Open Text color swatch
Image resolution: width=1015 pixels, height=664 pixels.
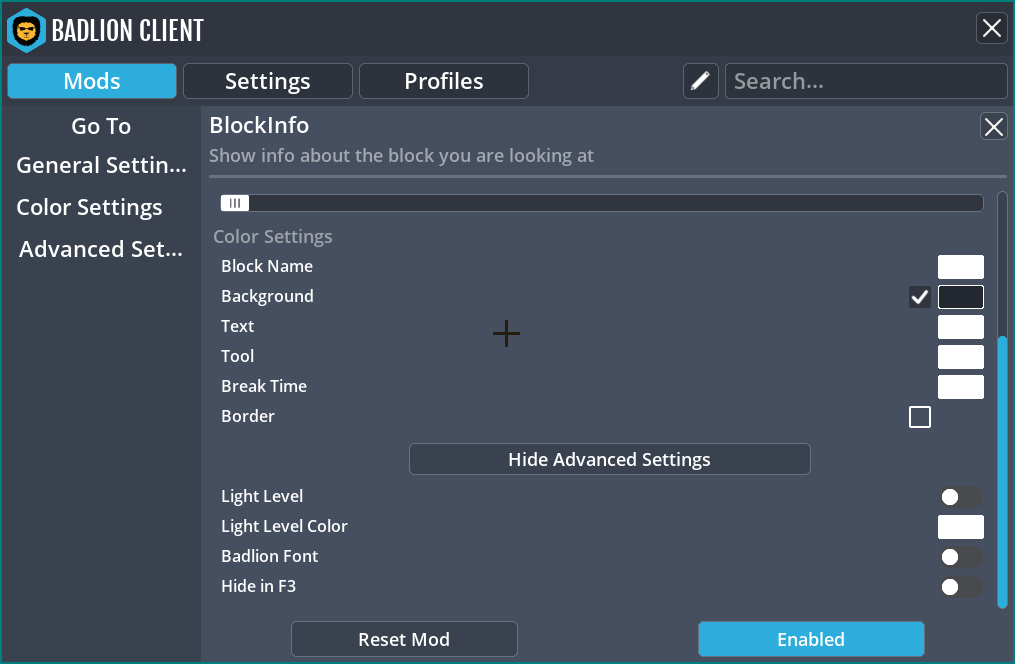961,327
